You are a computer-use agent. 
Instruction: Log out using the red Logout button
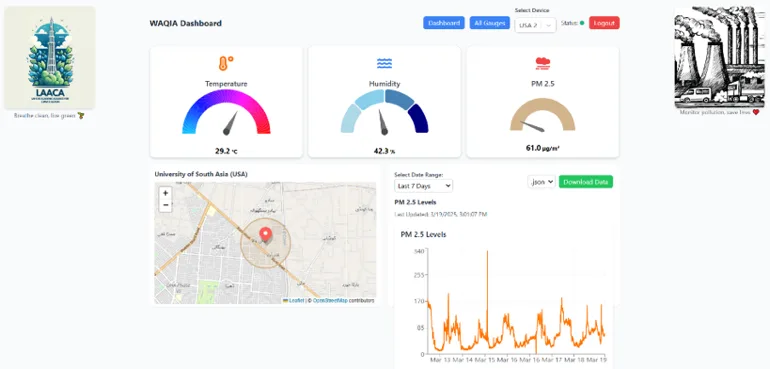[x=604, y=23]
